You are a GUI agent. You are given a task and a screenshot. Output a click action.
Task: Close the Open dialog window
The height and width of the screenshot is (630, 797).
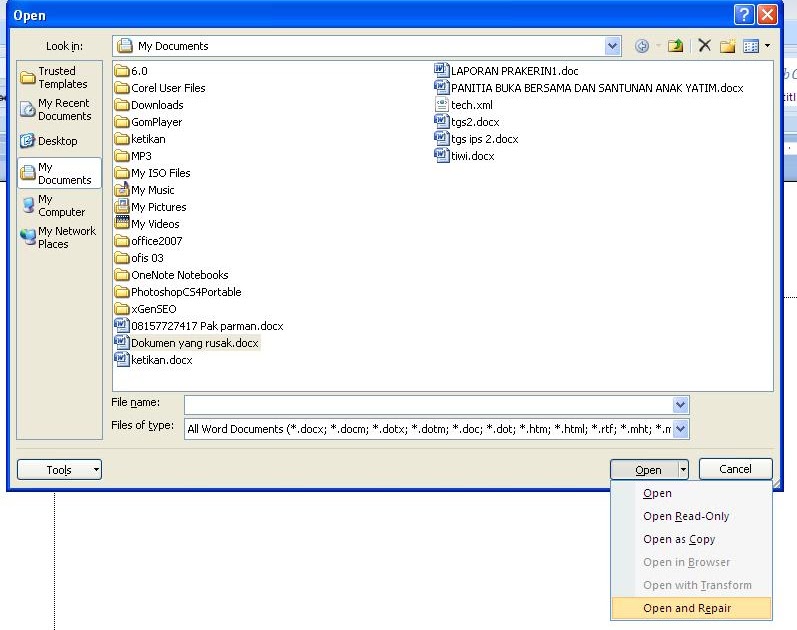click(767, 15)
